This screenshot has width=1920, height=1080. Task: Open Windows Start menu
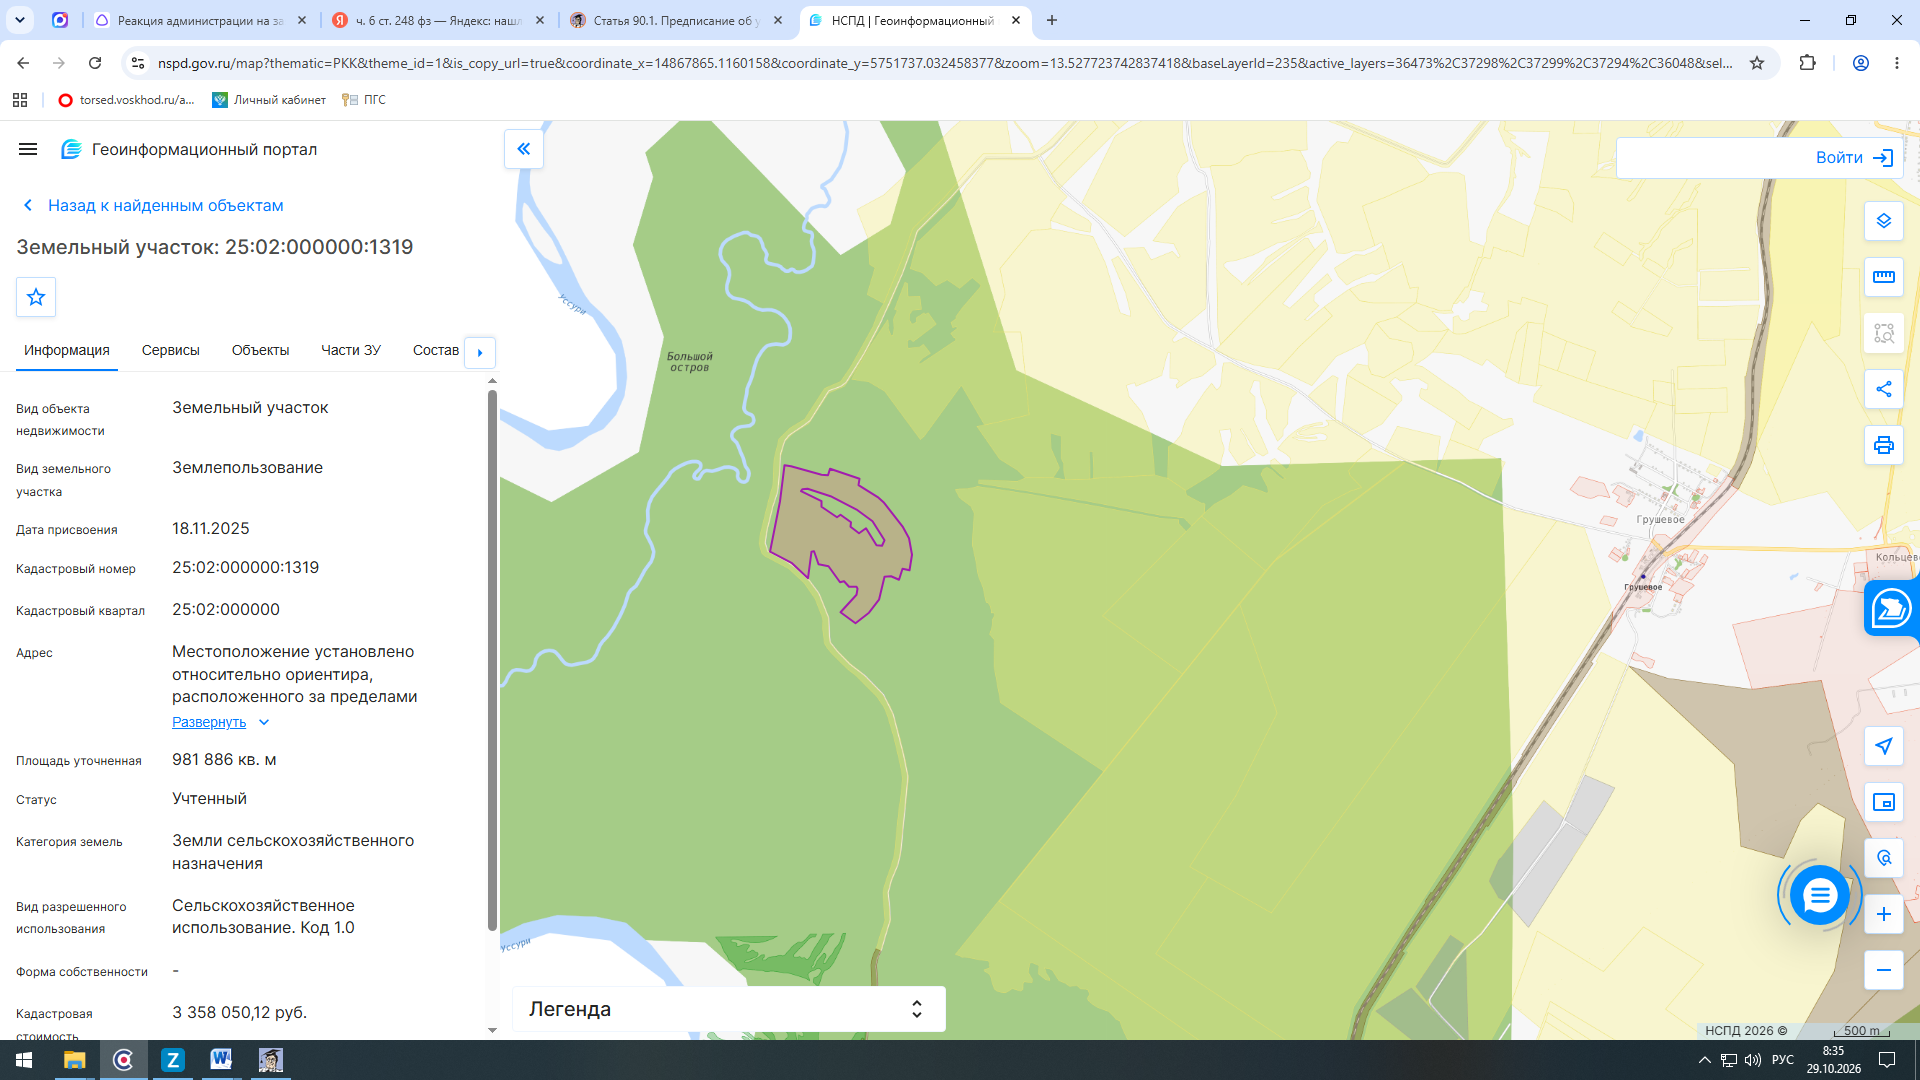24,1060
